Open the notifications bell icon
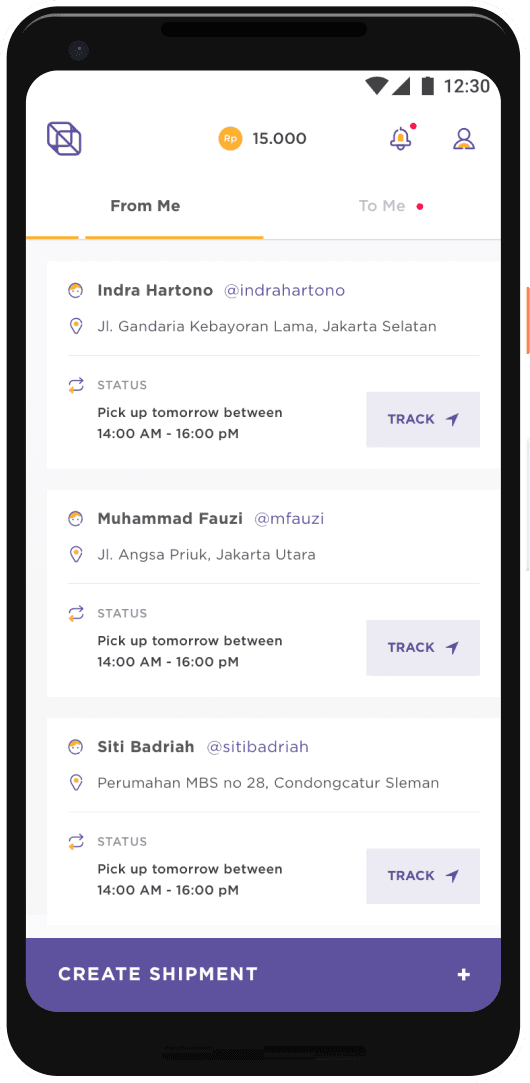The width and height of the screenshot is (530, 1083). click(401, 138)
